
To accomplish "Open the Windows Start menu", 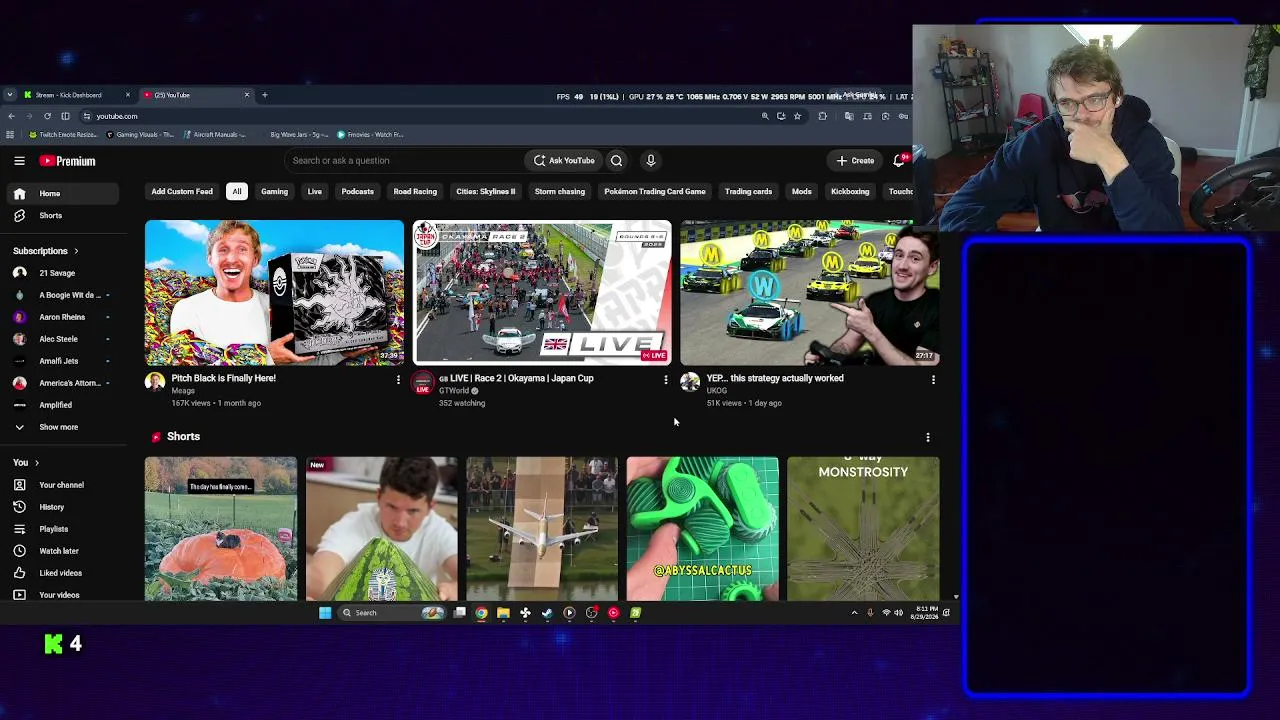I will (x=325, y=613).
